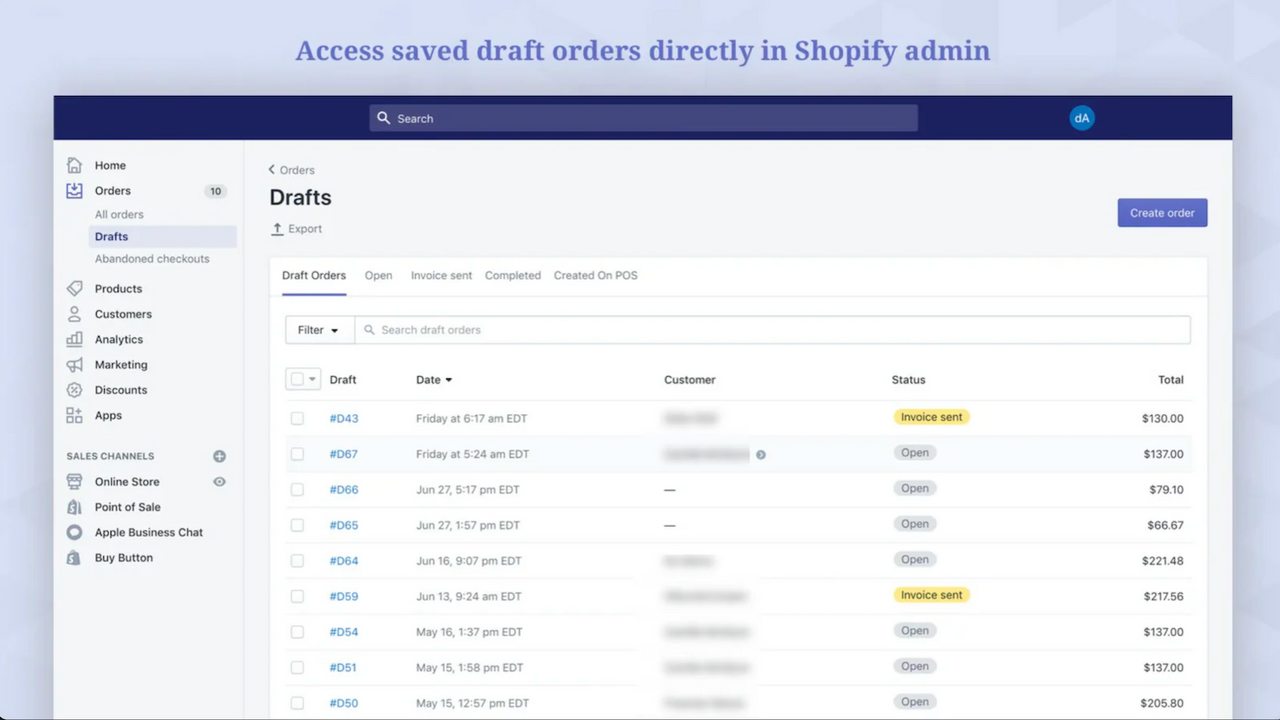Check the checkbox for draft #D43
The width and height of the screenshot is (1280, 720).
click(x=297, y=418)
